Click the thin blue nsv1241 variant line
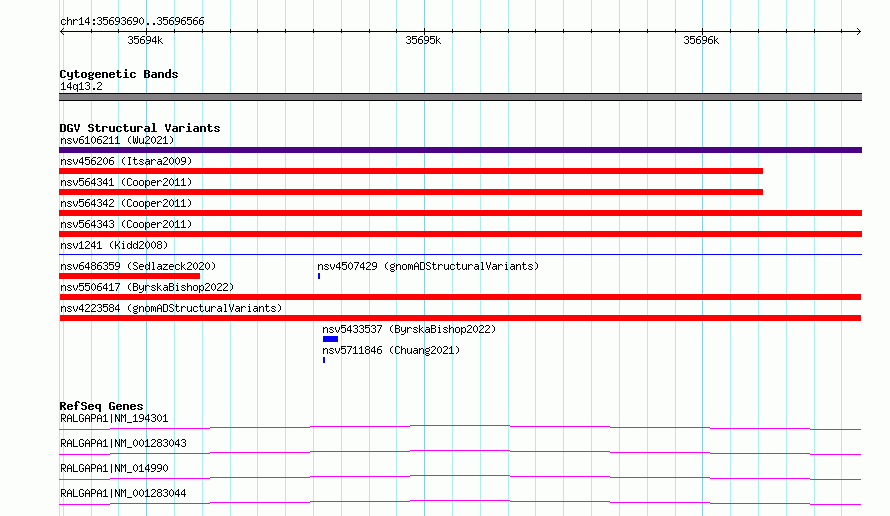 point(460,254)
